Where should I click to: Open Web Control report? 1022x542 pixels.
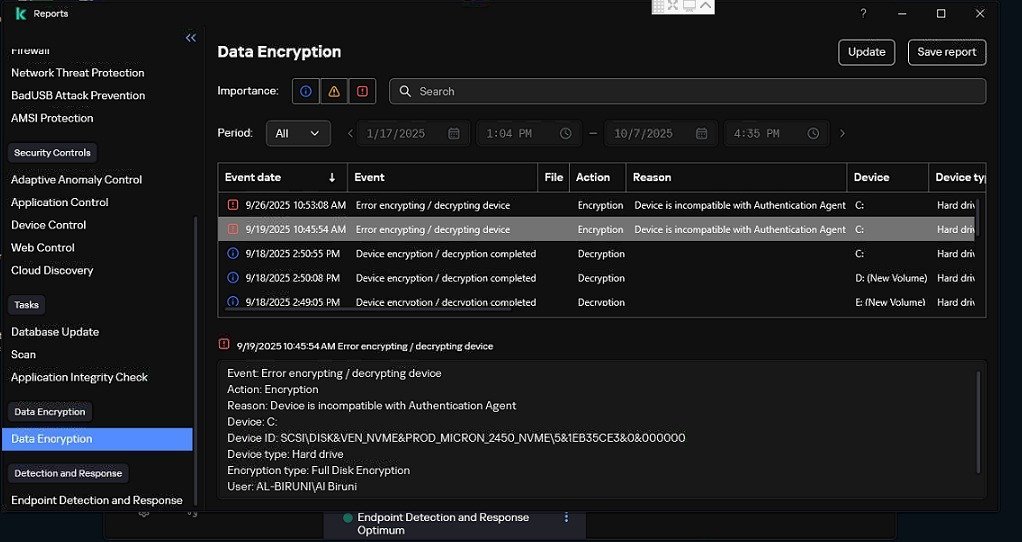[x=43, y=248]
